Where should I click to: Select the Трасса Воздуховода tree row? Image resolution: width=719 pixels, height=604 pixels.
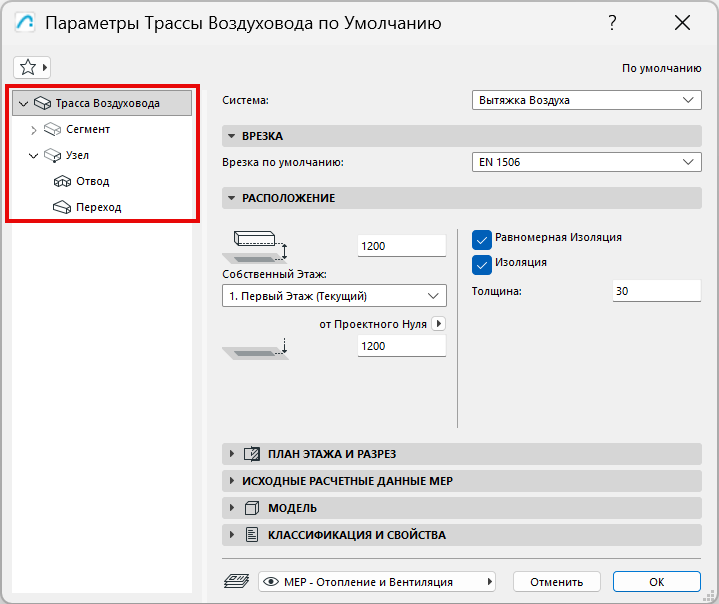pyautogui.click(x=102, y=103)
